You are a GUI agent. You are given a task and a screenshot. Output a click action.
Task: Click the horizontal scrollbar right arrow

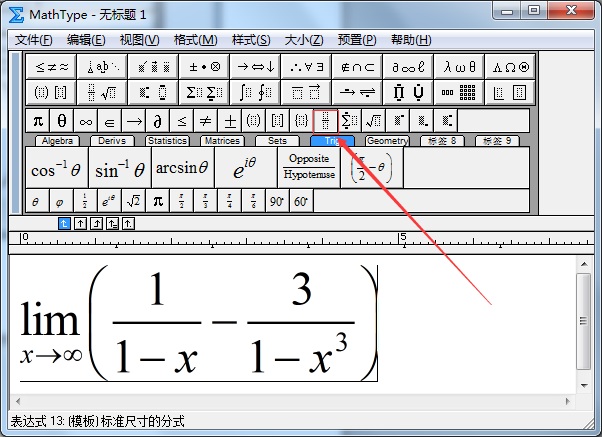[567, 402]
